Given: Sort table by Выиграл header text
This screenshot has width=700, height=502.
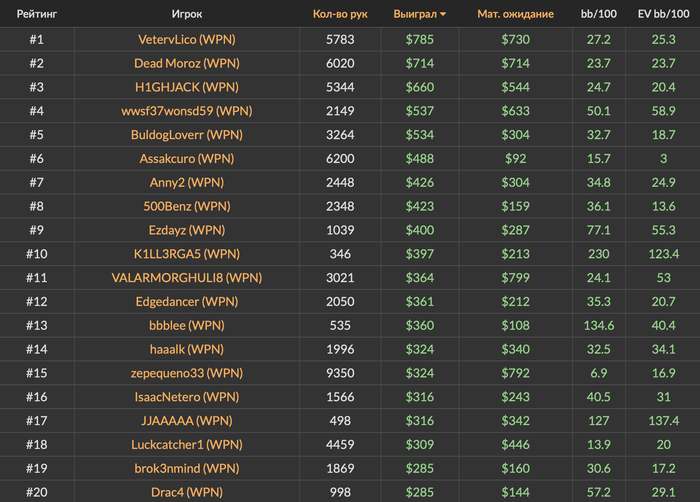Looking at the screenshot, I should click(x=415, y=14).
